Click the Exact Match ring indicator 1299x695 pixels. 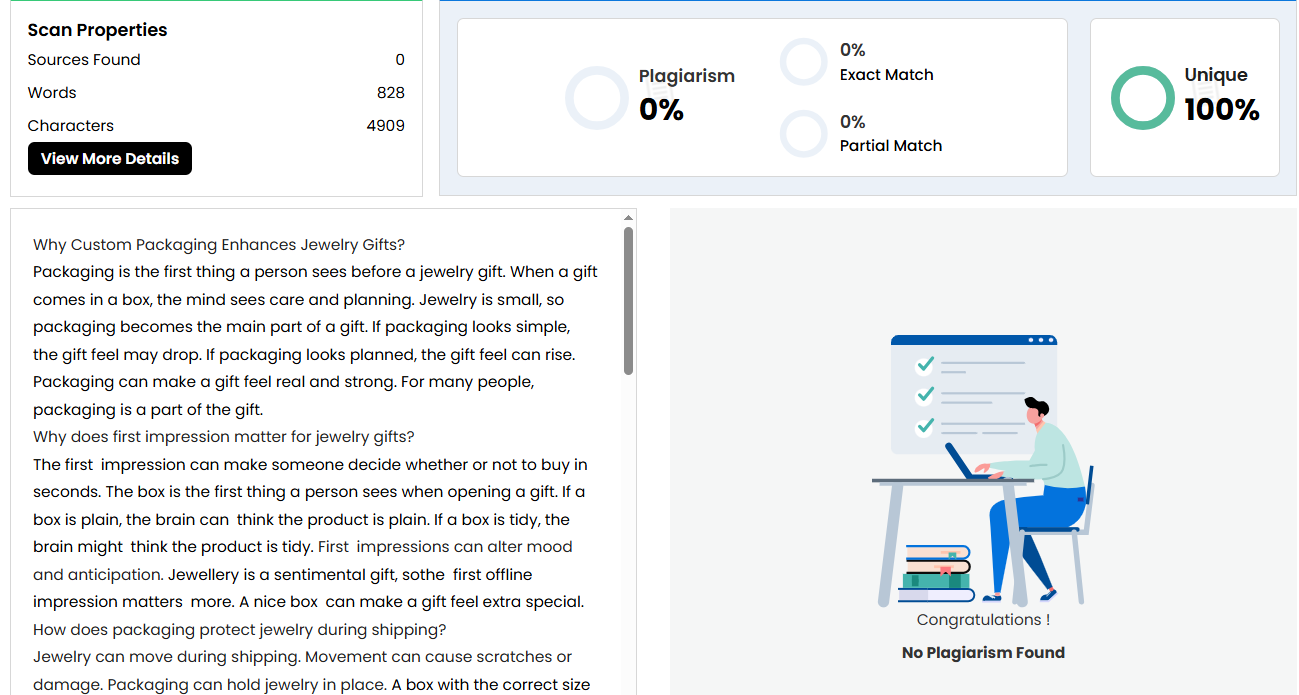(804, 62)
